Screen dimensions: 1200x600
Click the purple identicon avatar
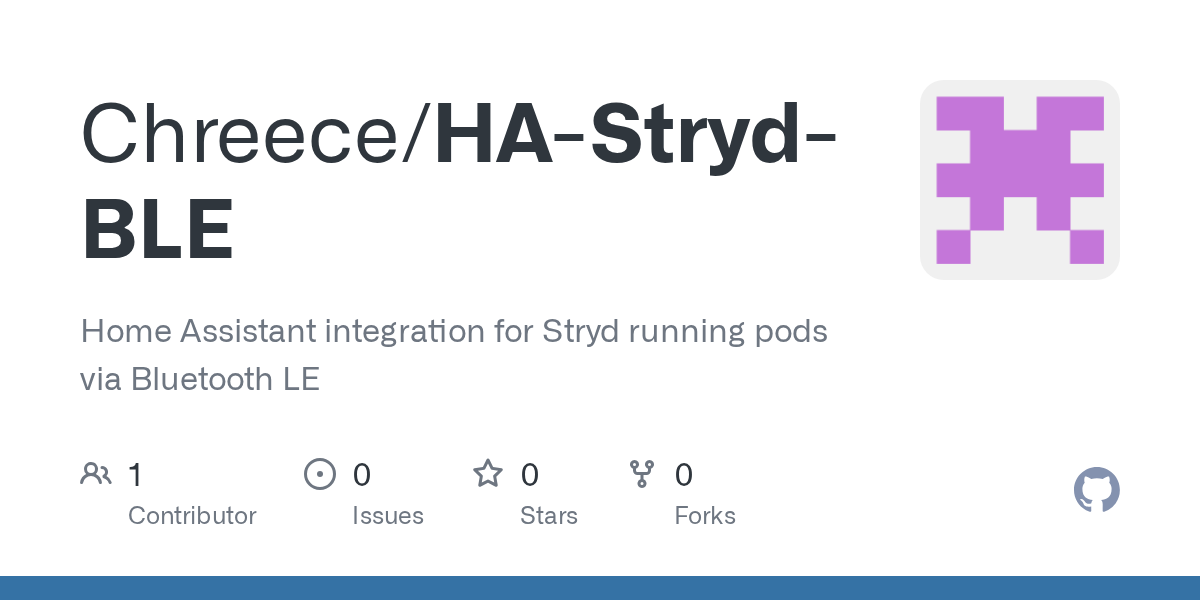pos(1020,180)
